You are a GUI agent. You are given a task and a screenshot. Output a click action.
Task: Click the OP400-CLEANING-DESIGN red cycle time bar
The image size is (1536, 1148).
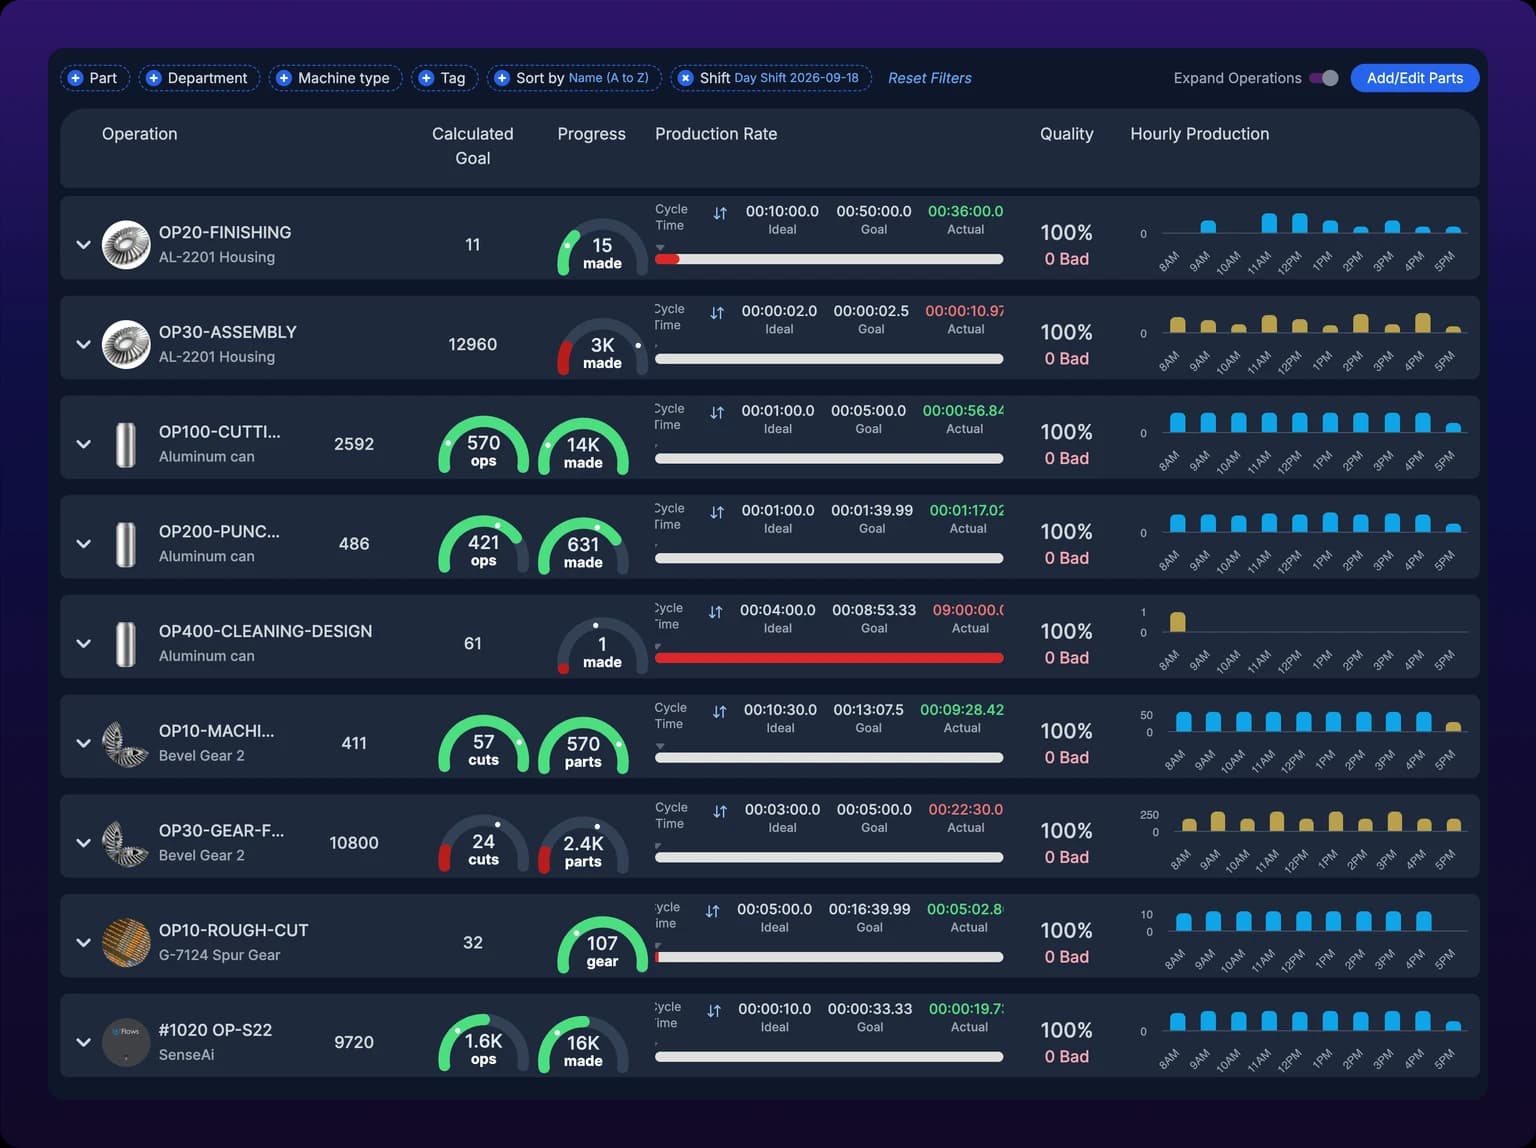pos(829,658)
